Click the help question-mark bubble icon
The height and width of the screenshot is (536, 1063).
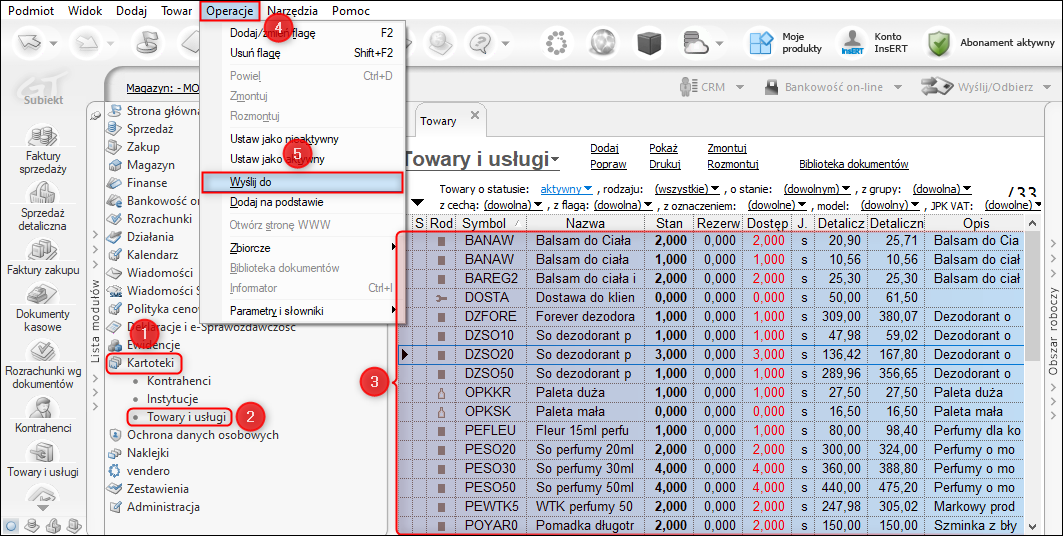click(x=480, y=43)
